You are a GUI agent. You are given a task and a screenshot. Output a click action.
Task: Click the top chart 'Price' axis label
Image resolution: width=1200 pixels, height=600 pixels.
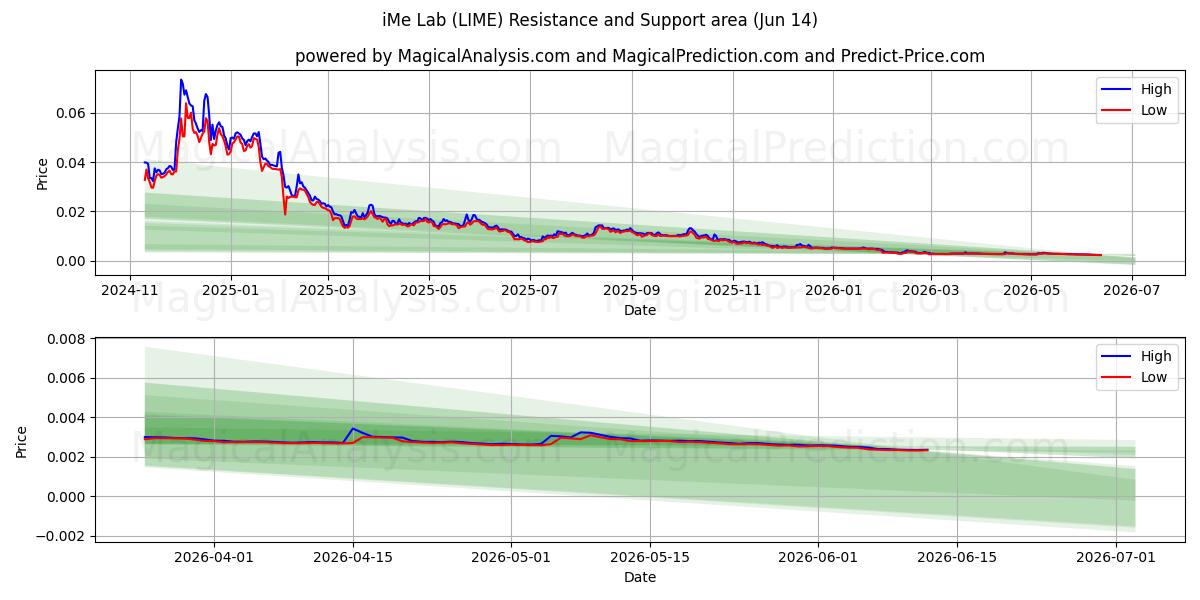pyautogui.click(x=42, y=172)
